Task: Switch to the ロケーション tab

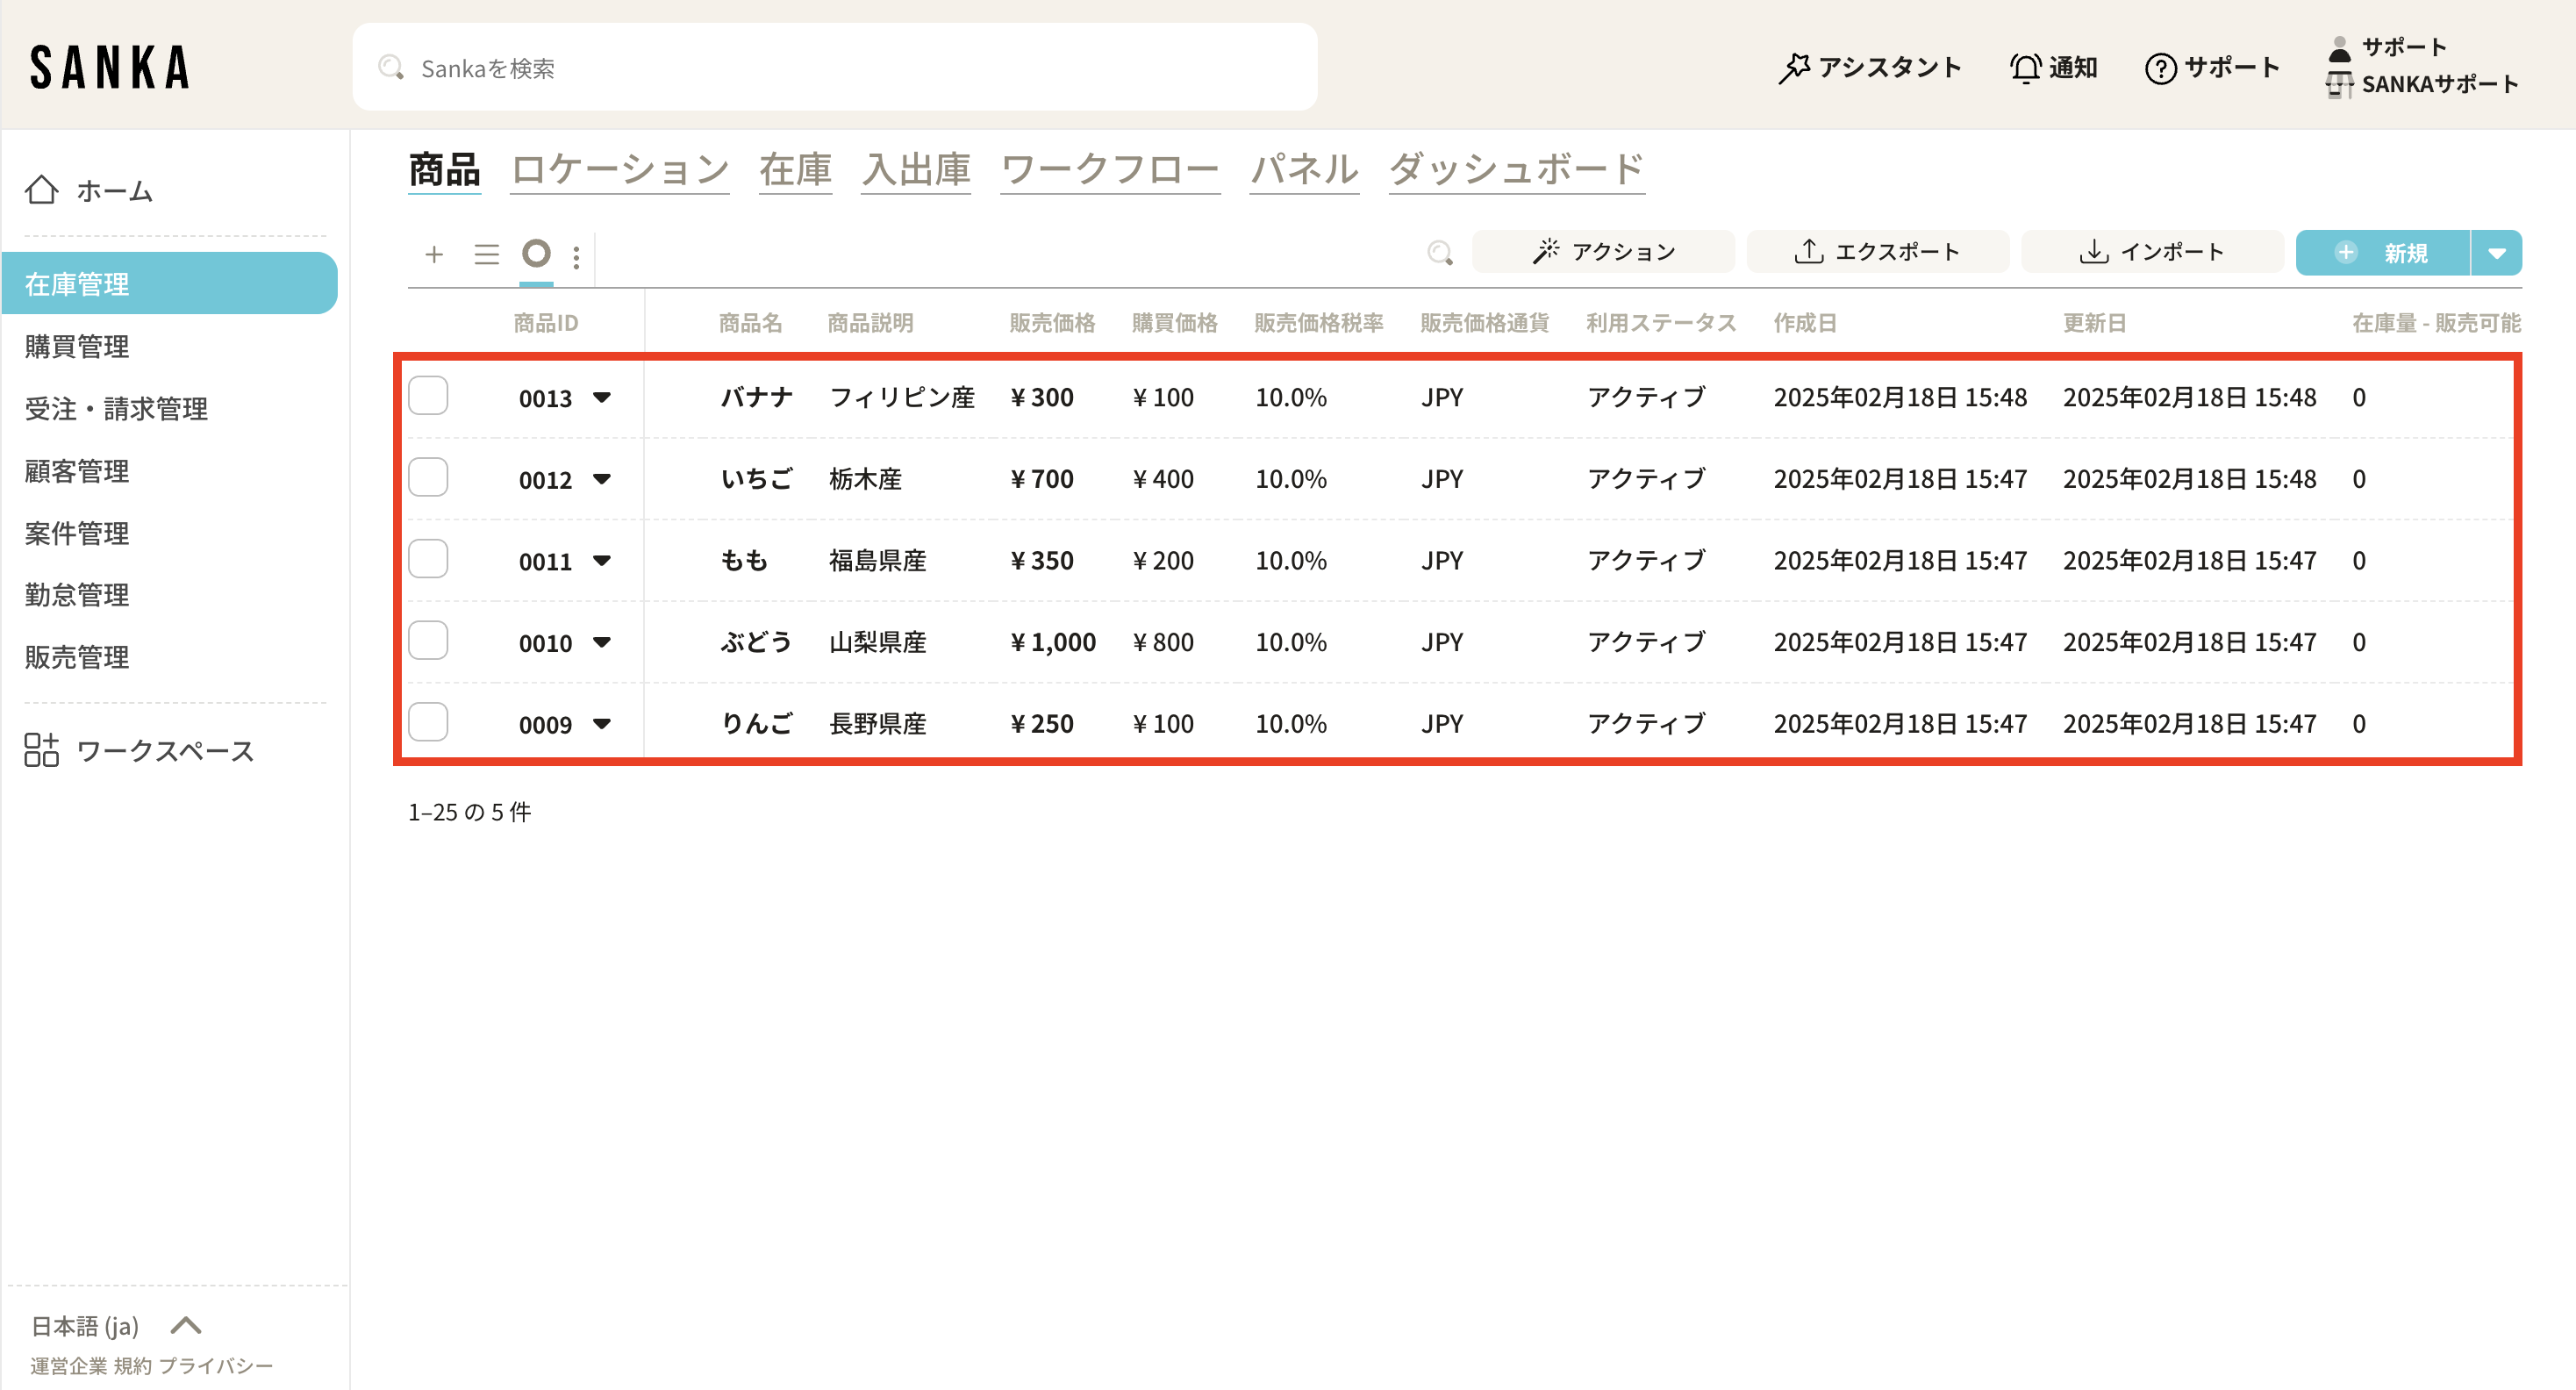Action: (x=619, y=169)
